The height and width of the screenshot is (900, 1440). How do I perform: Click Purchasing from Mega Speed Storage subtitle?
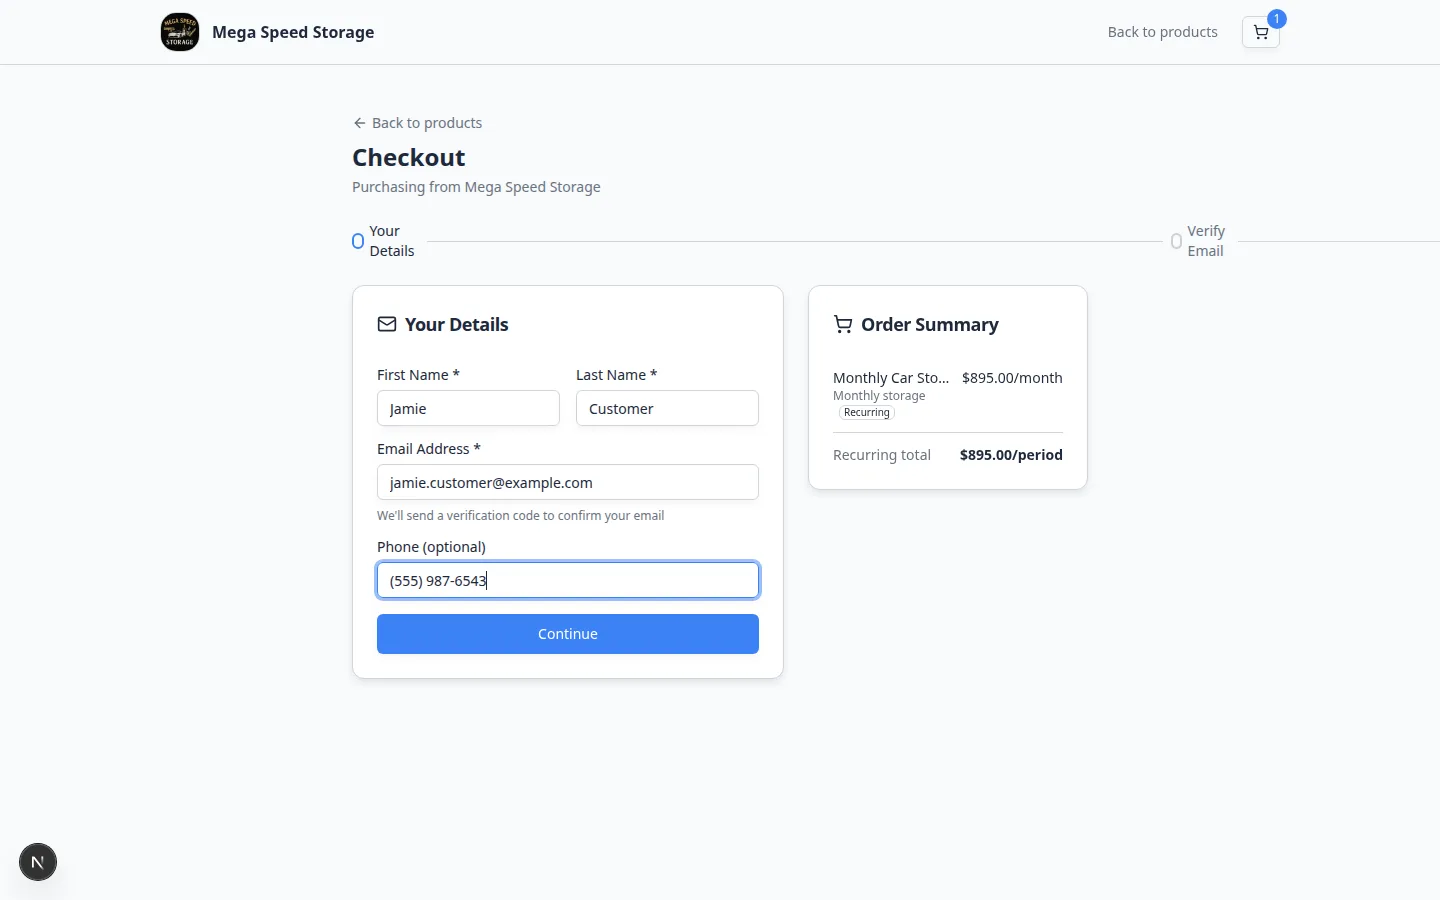point(476,187)
